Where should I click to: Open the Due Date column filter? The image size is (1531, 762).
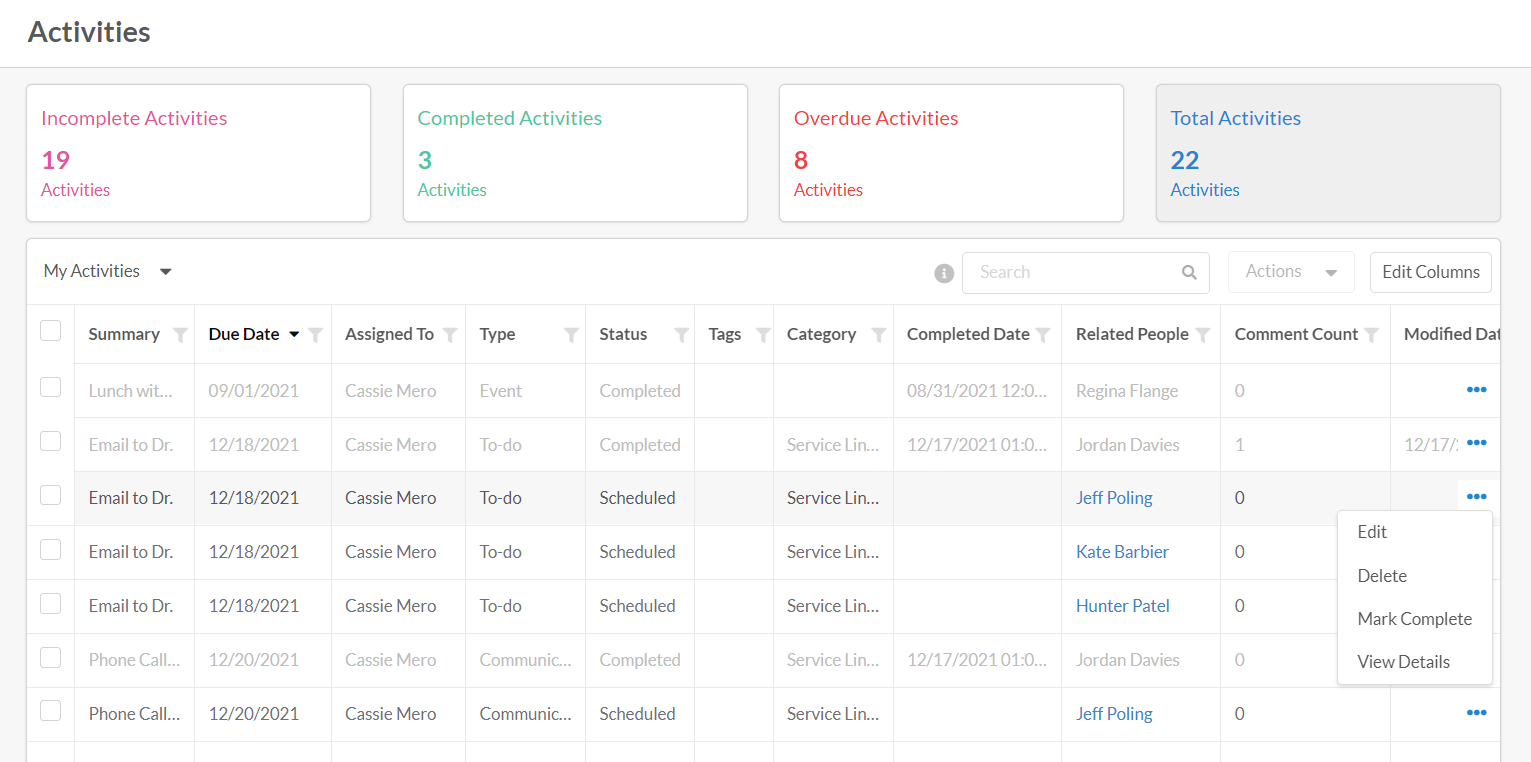(x=315, y=335)
